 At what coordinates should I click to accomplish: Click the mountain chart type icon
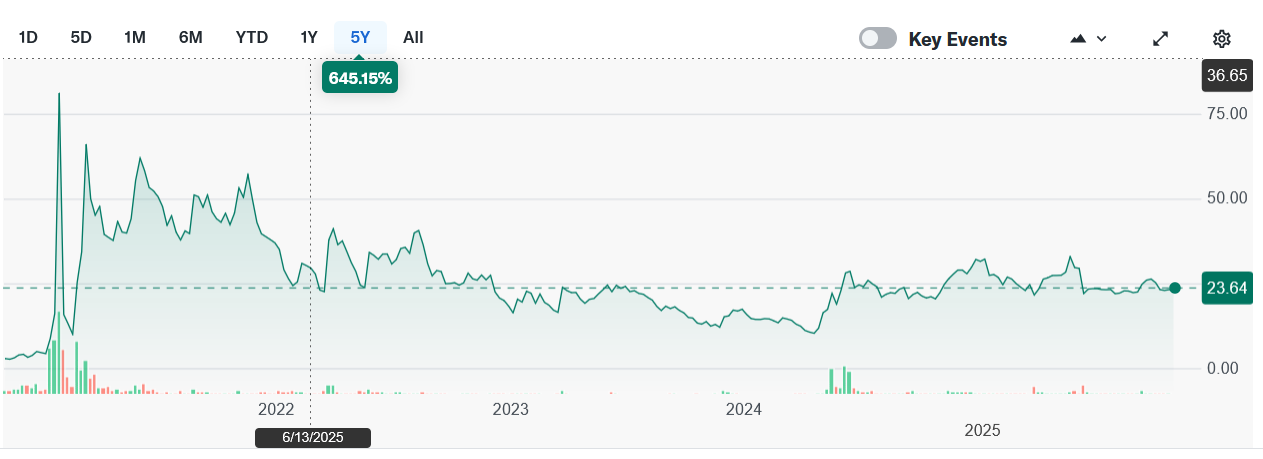point(1078,39)
